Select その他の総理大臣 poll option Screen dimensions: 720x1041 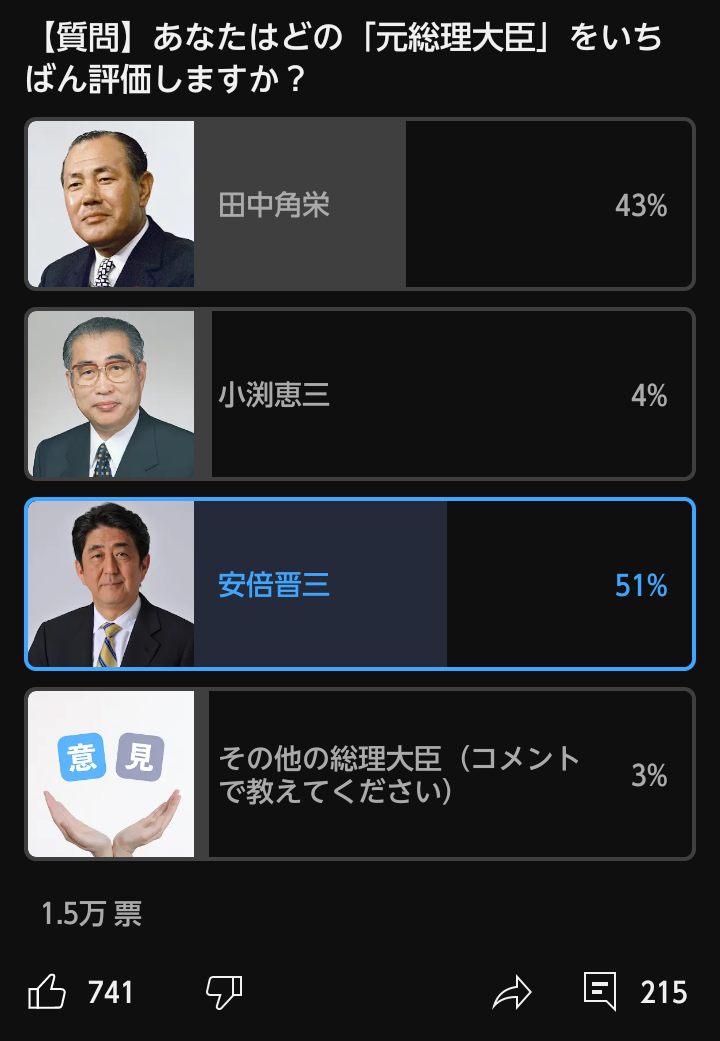tap(400, 775)
